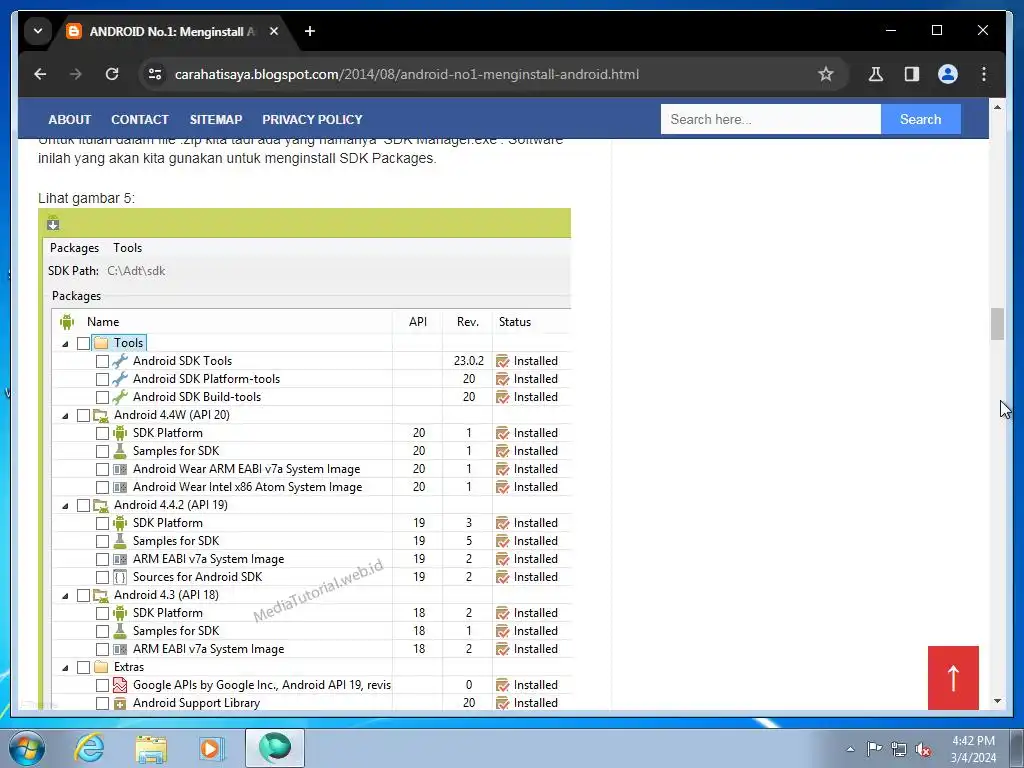Collapse the Android 4.3 (API 18) group
Image resolution: width=1024 pixels, height=768 pixels.
[x=65, y=596]
